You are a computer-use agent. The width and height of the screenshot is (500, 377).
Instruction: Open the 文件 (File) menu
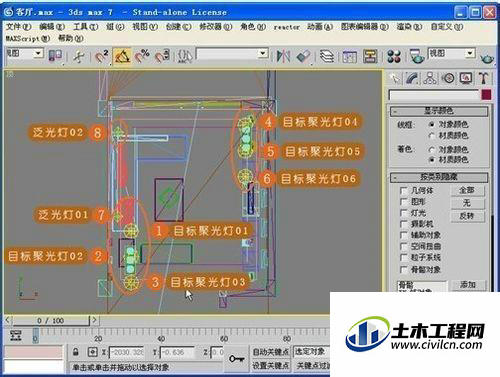19,27
